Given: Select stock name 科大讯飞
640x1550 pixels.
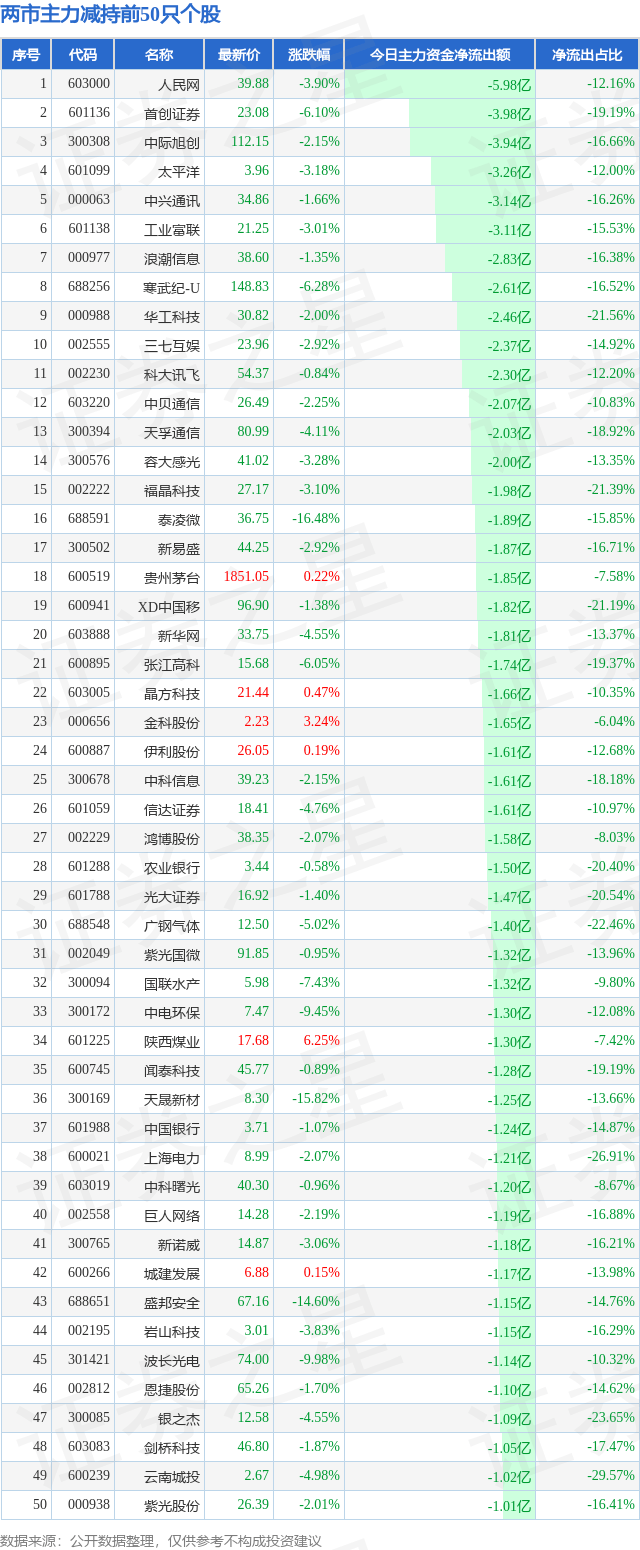Looking at the screenshot, I should (x=172, y=375).
